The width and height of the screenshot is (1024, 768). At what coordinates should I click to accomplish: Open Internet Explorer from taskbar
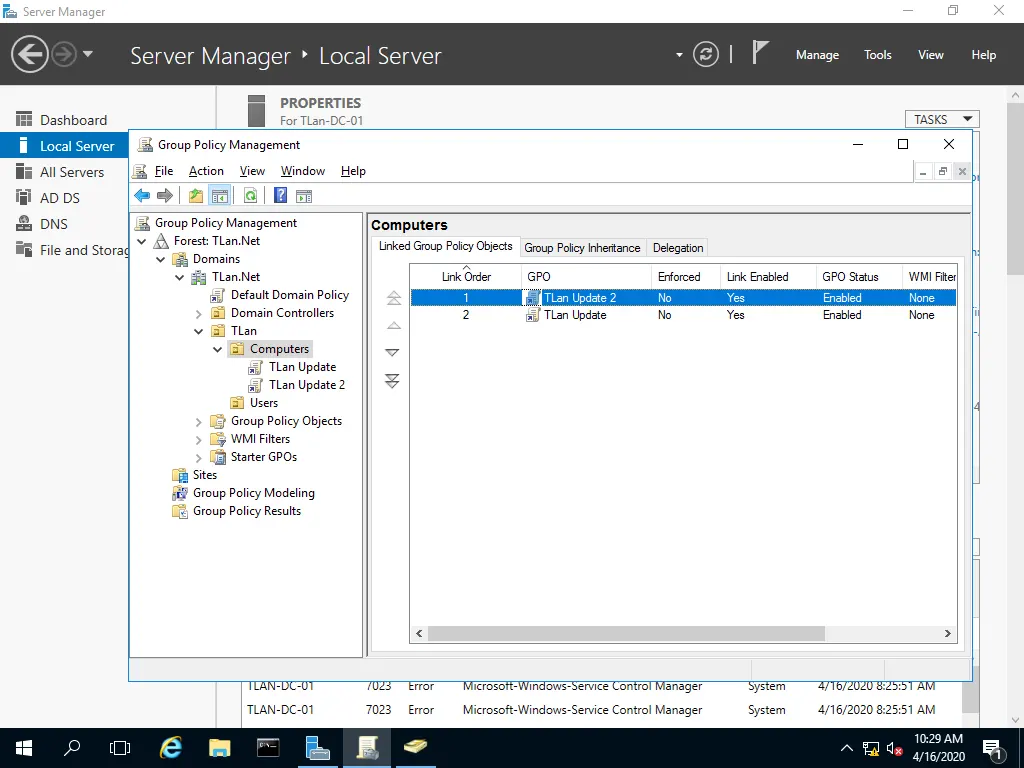pyautogui.click(x=170, y=748)
